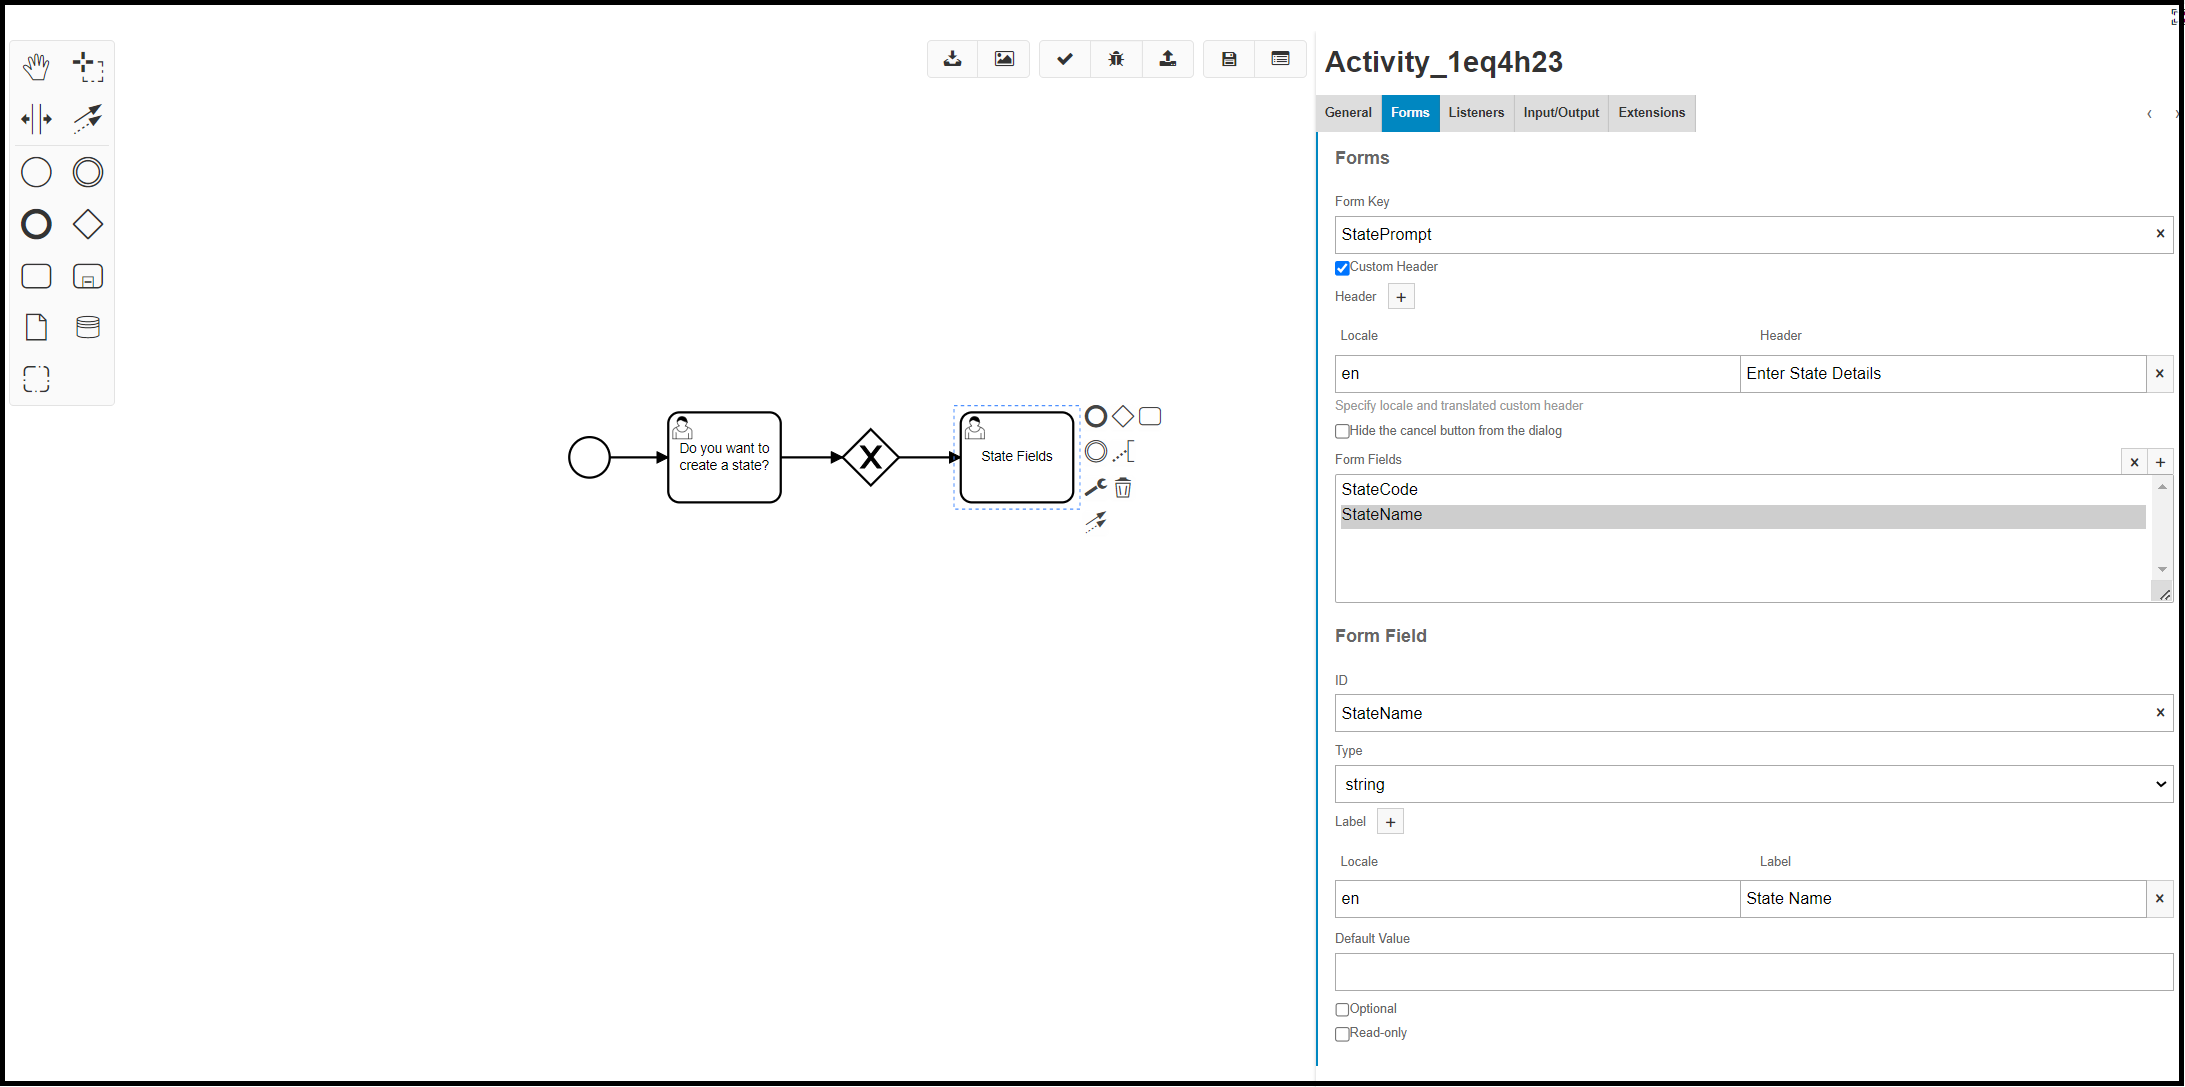Activate the lasso selection tool
This screenshot has width=2185, height=1087.
[88, 67]
